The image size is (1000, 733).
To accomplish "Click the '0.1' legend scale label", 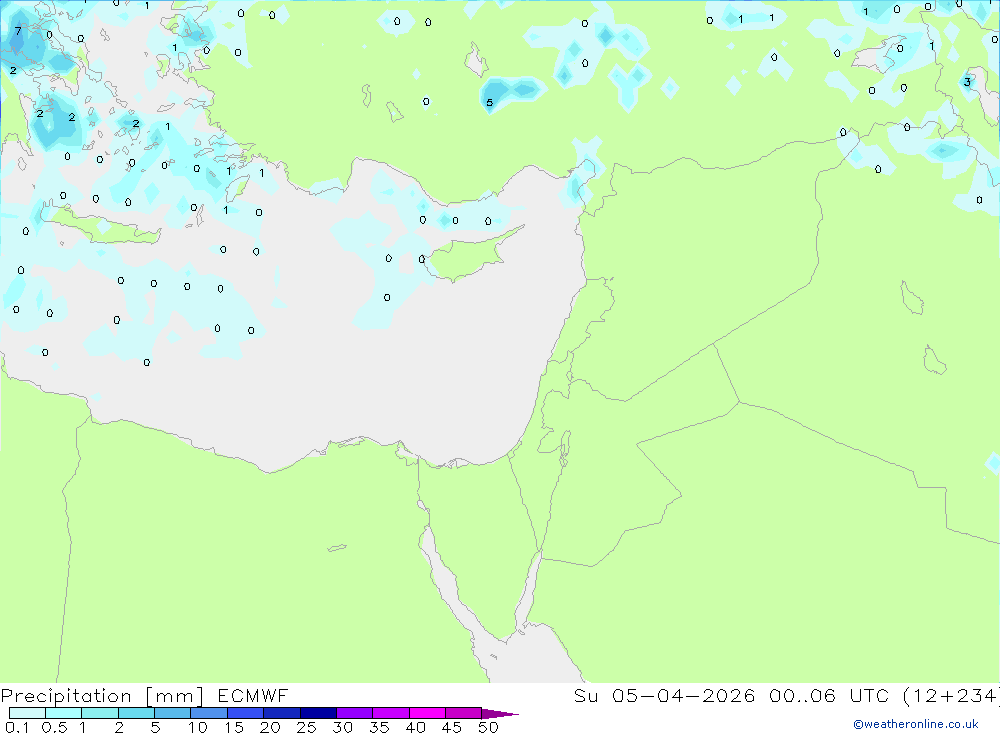I will click(17, 727).
